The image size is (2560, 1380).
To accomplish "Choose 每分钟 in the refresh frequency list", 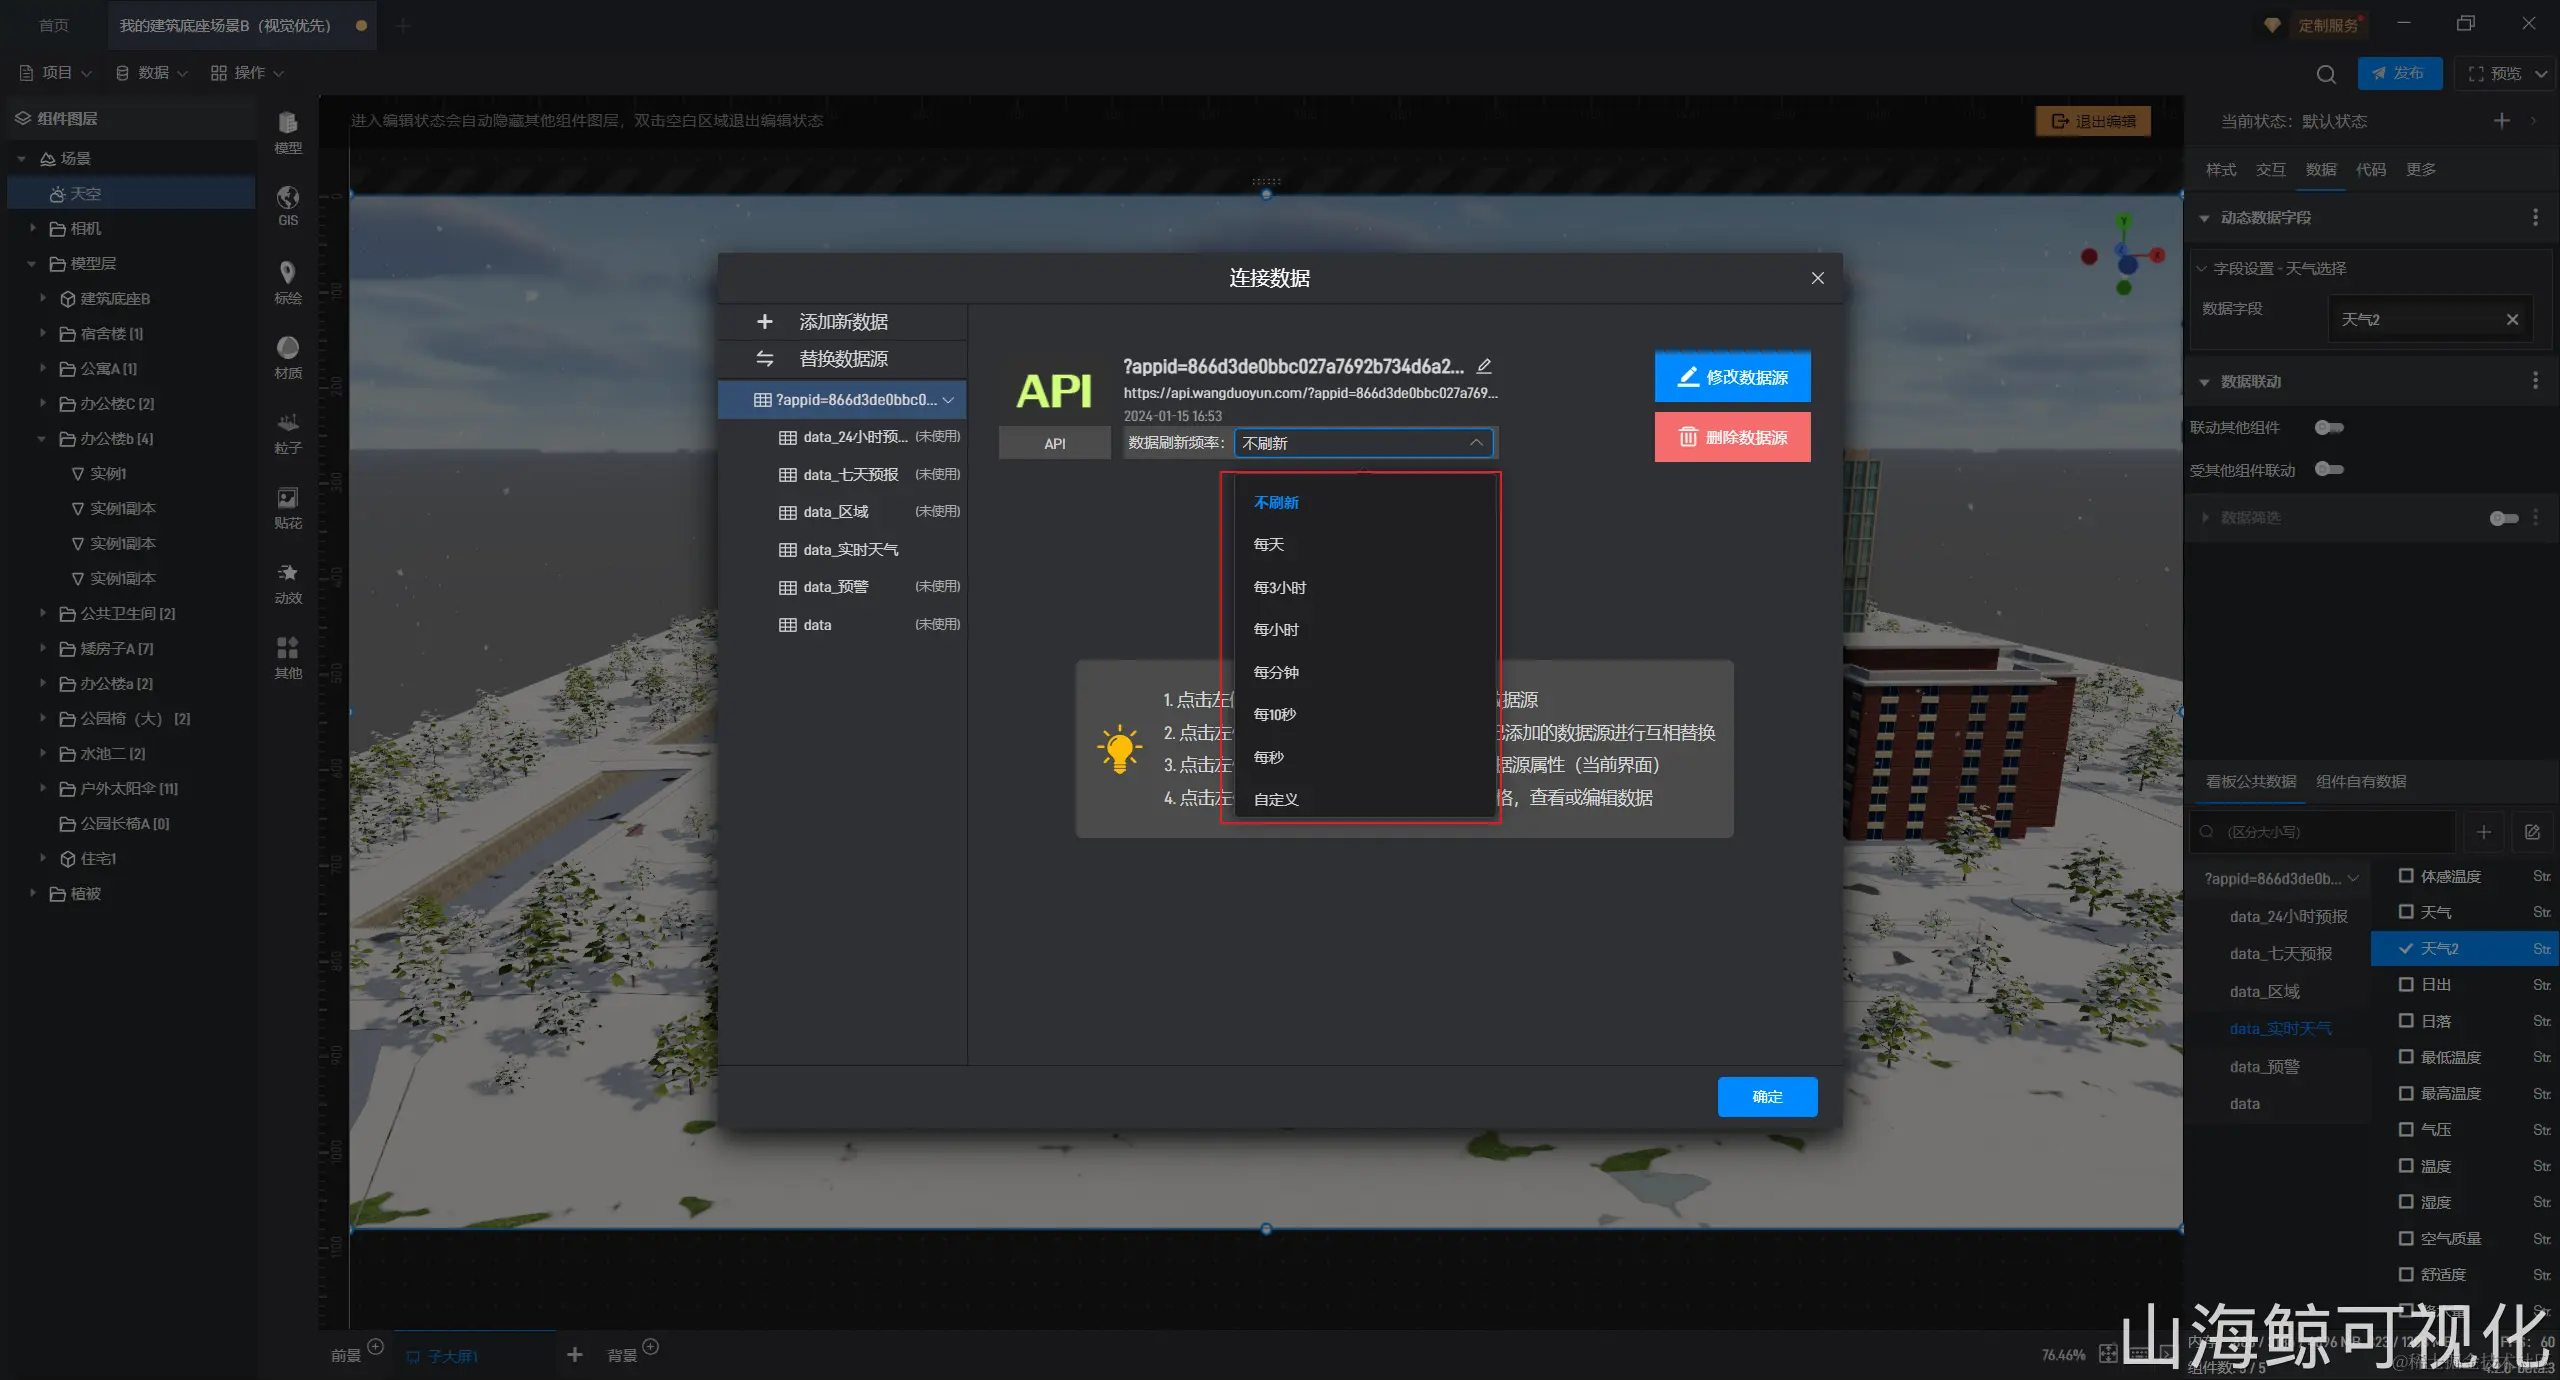I will pyautogui.click(x=1276, y=672).
